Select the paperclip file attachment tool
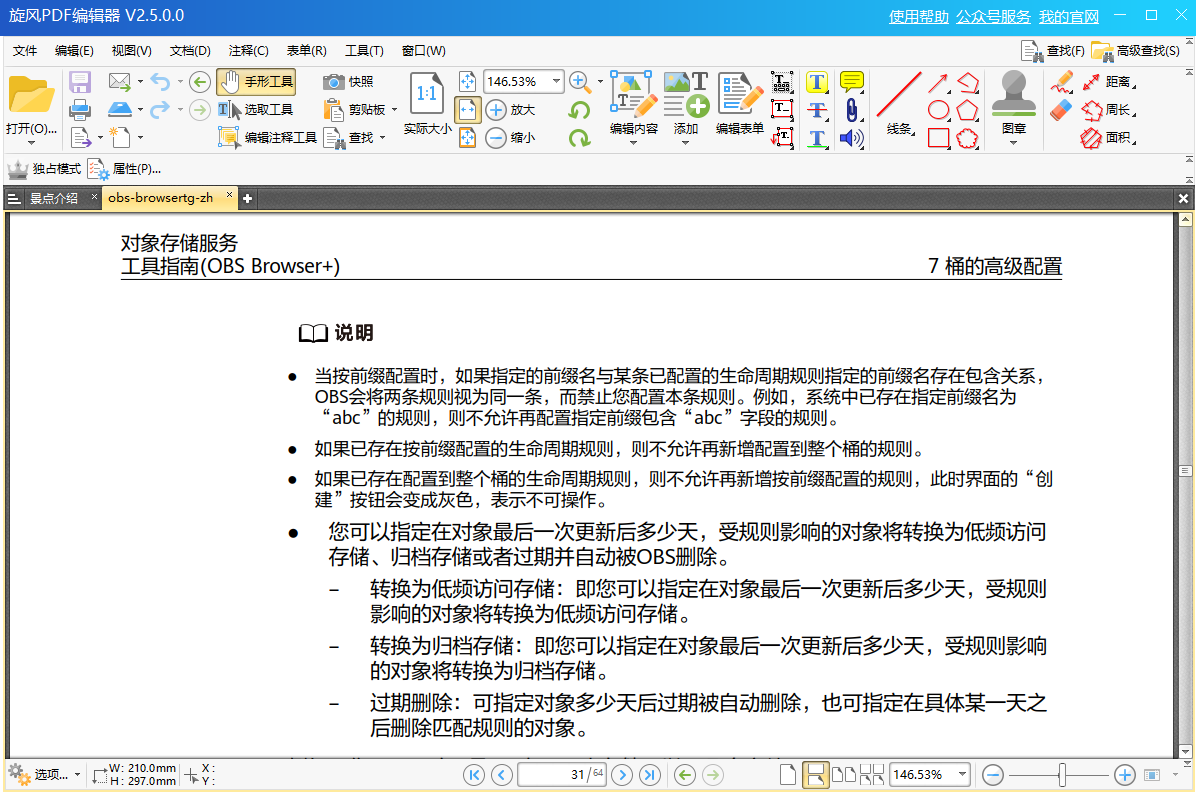This screenshot has height=793, width=1196. (x=851, y=110)
